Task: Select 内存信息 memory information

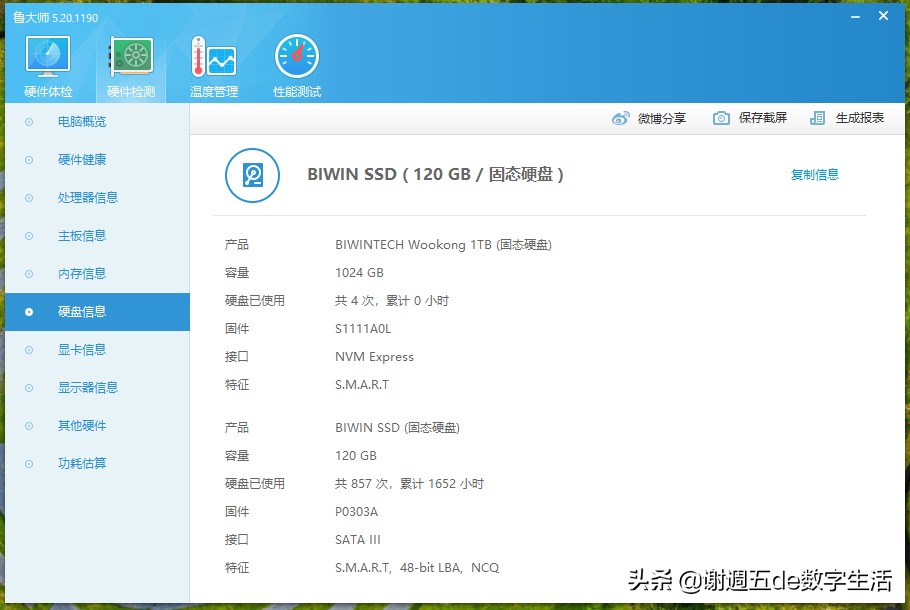Action: click(x=80, y=273)
